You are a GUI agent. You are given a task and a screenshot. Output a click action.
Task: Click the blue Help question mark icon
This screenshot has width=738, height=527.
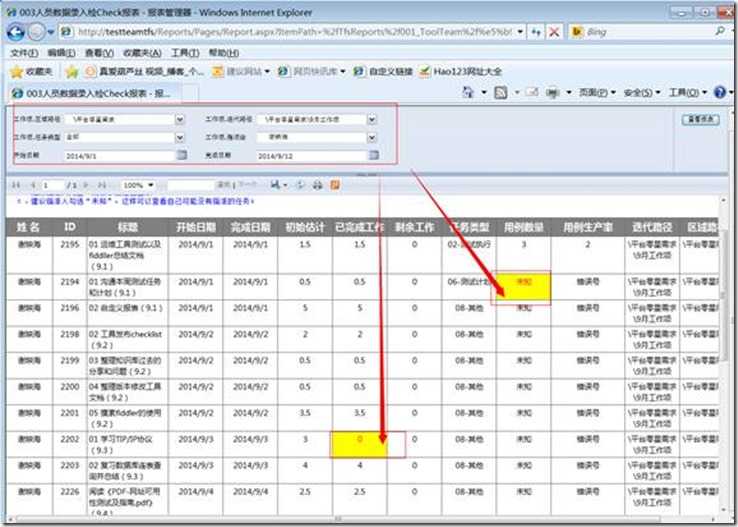pyautogui.click(x=720, y=92)
